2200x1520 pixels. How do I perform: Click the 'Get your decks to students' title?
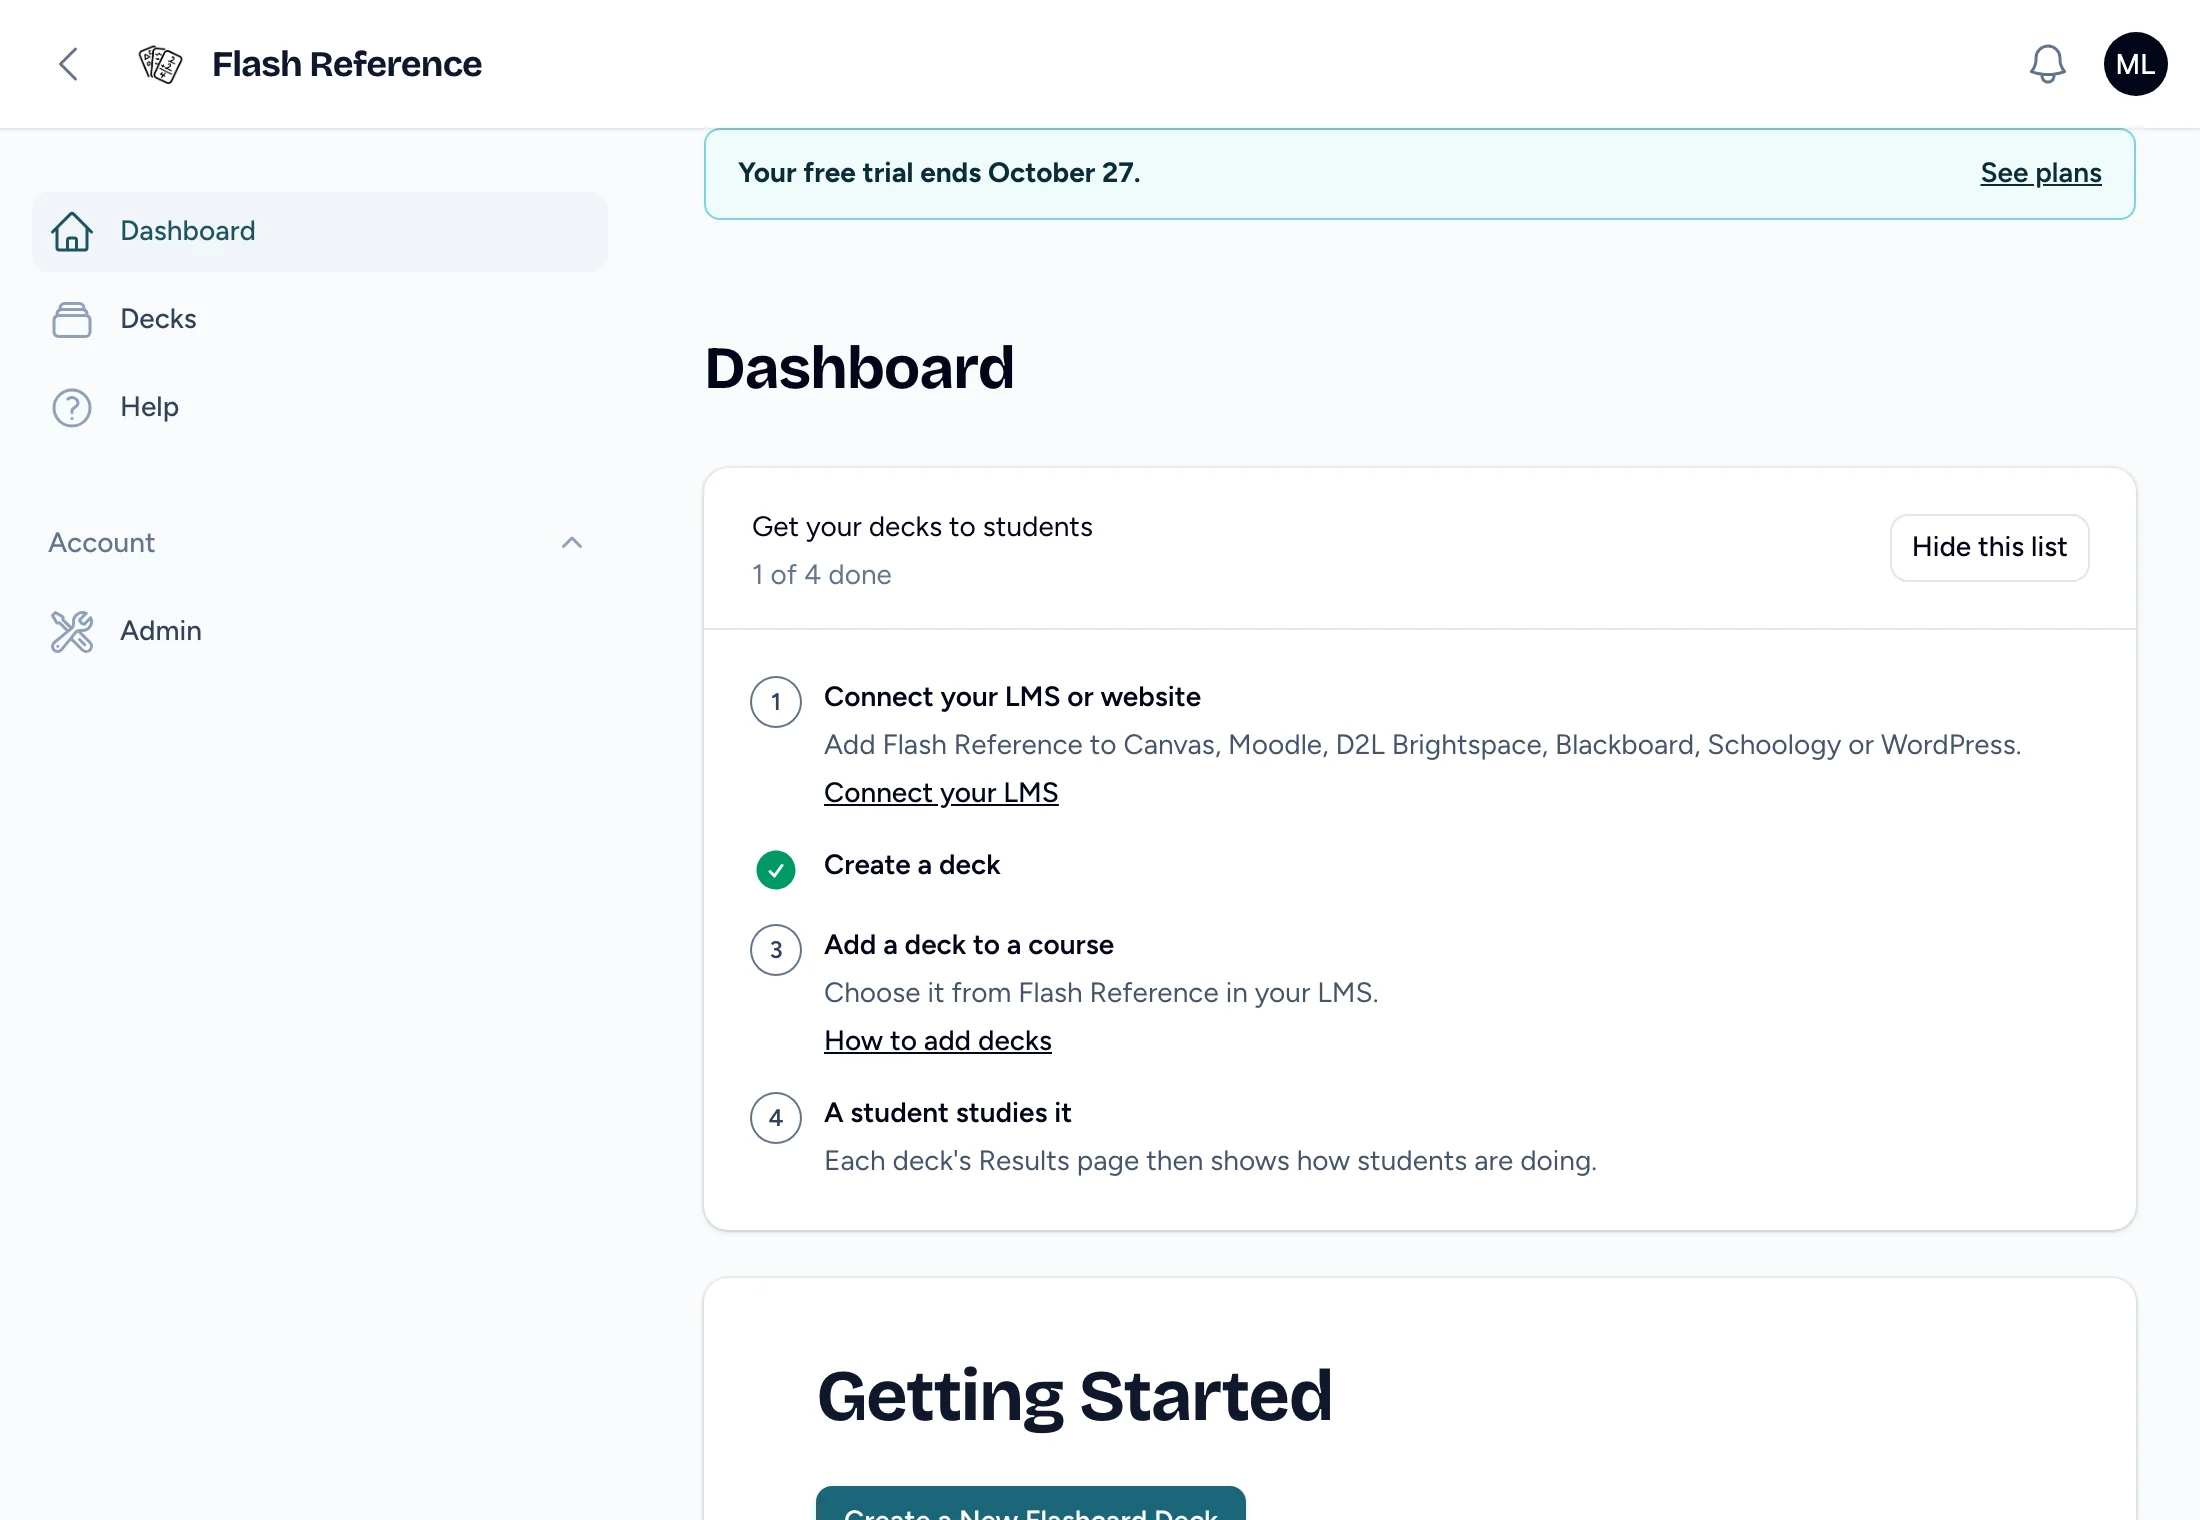[x=922, y=526]
